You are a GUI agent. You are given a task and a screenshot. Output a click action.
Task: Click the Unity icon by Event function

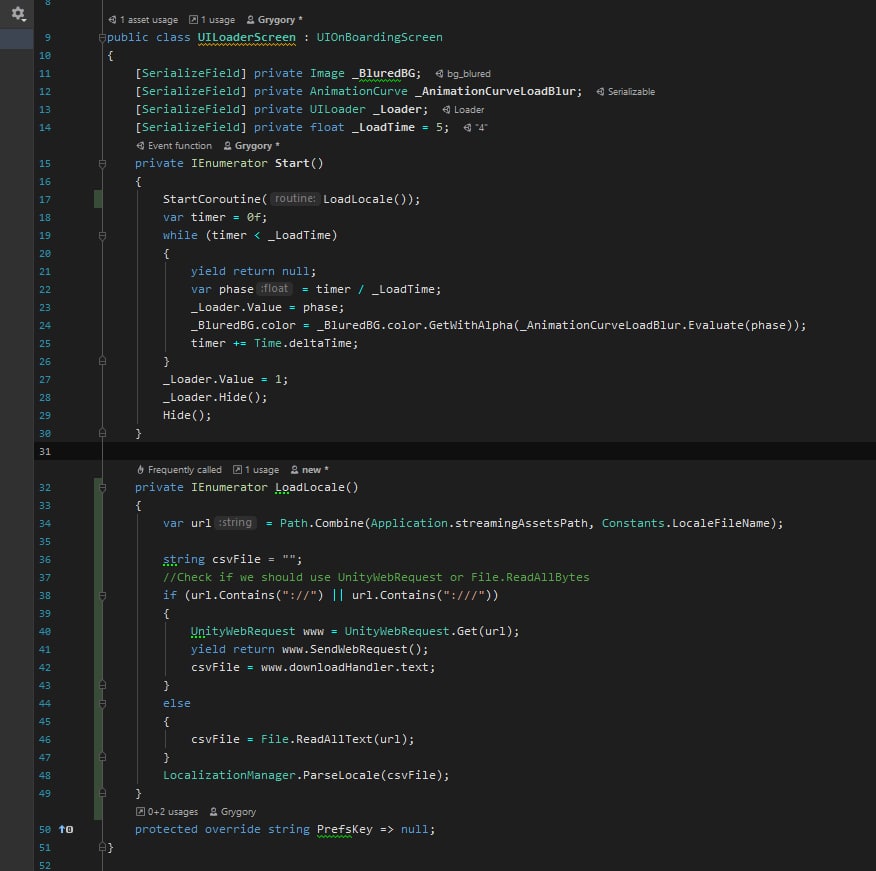pos(140,145)
